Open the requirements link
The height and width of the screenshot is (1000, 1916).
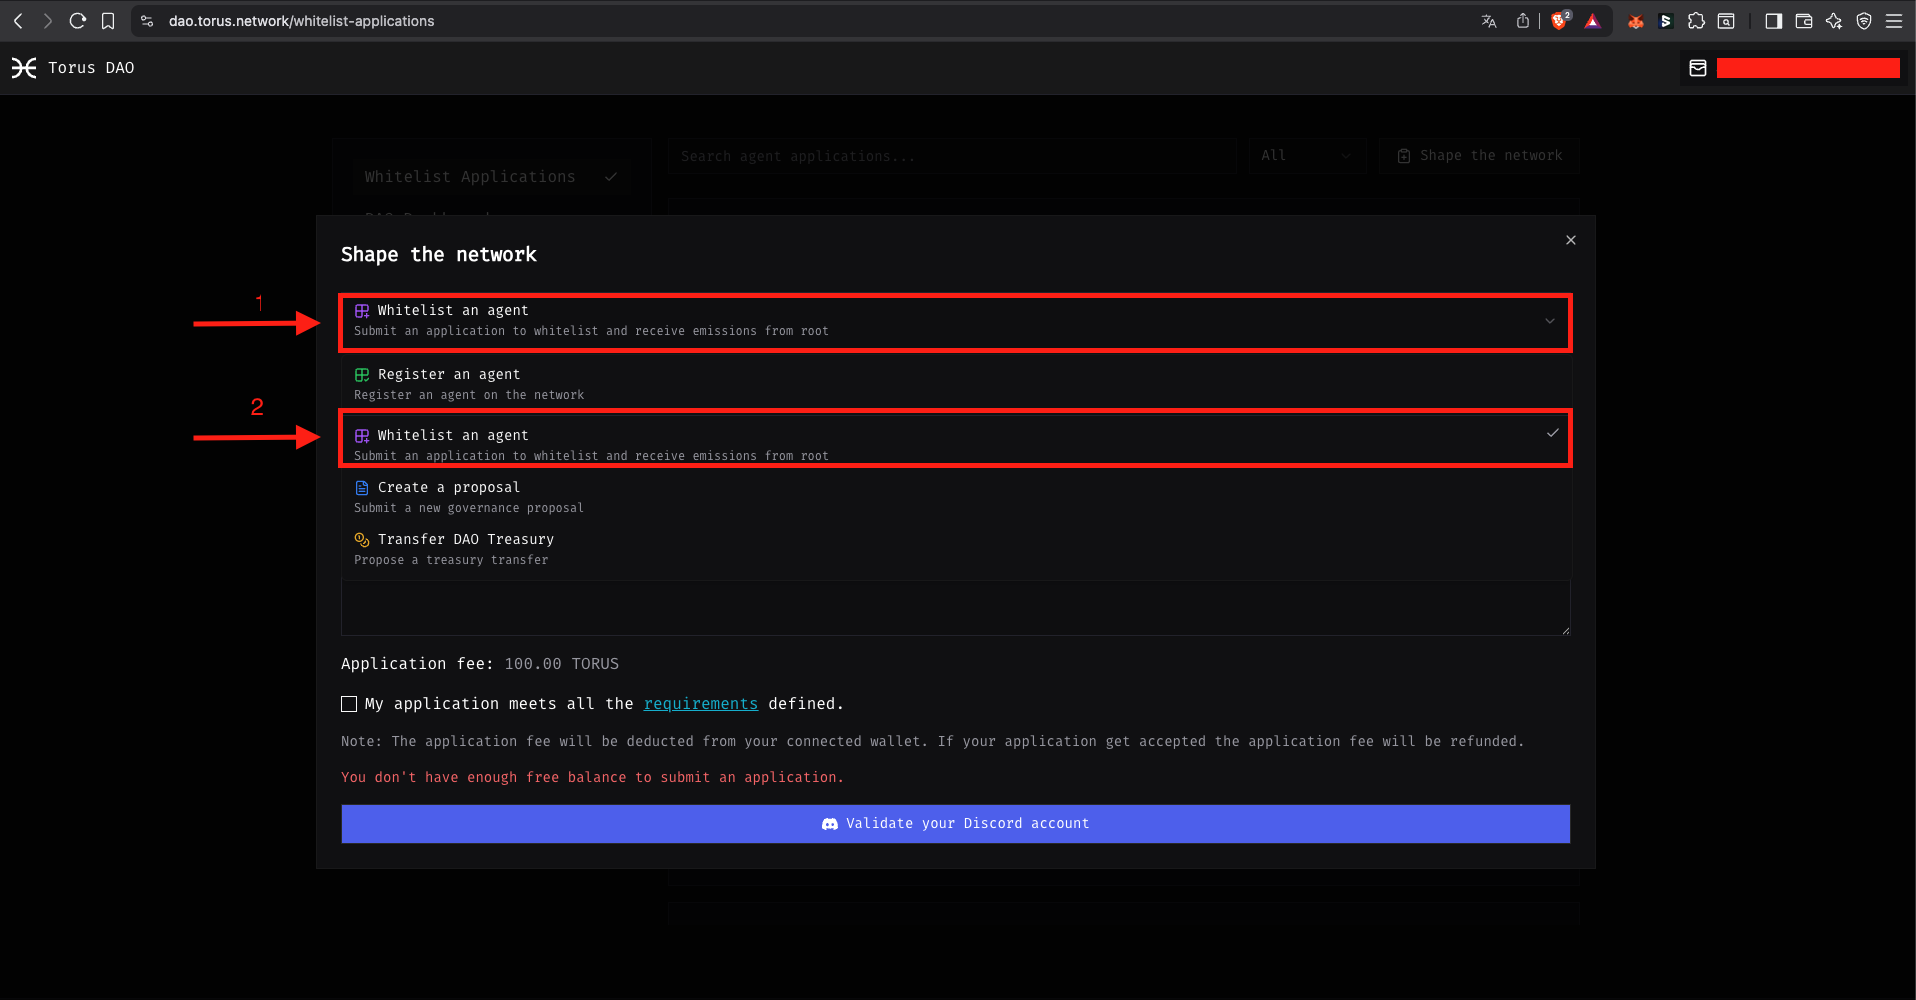[700, 703]
